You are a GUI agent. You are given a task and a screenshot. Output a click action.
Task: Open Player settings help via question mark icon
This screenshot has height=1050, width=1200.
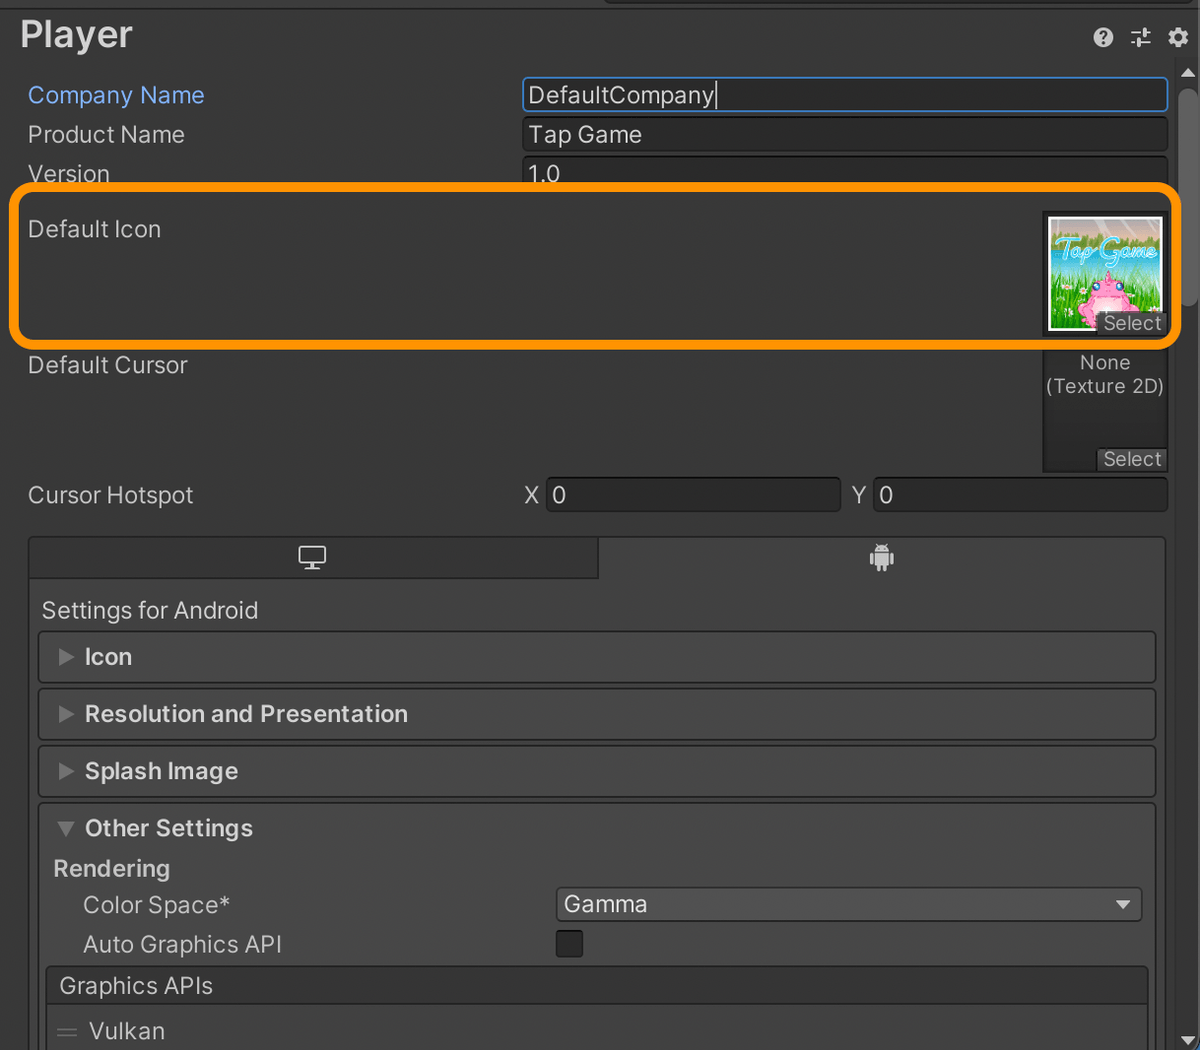(x=1102, y=37)
